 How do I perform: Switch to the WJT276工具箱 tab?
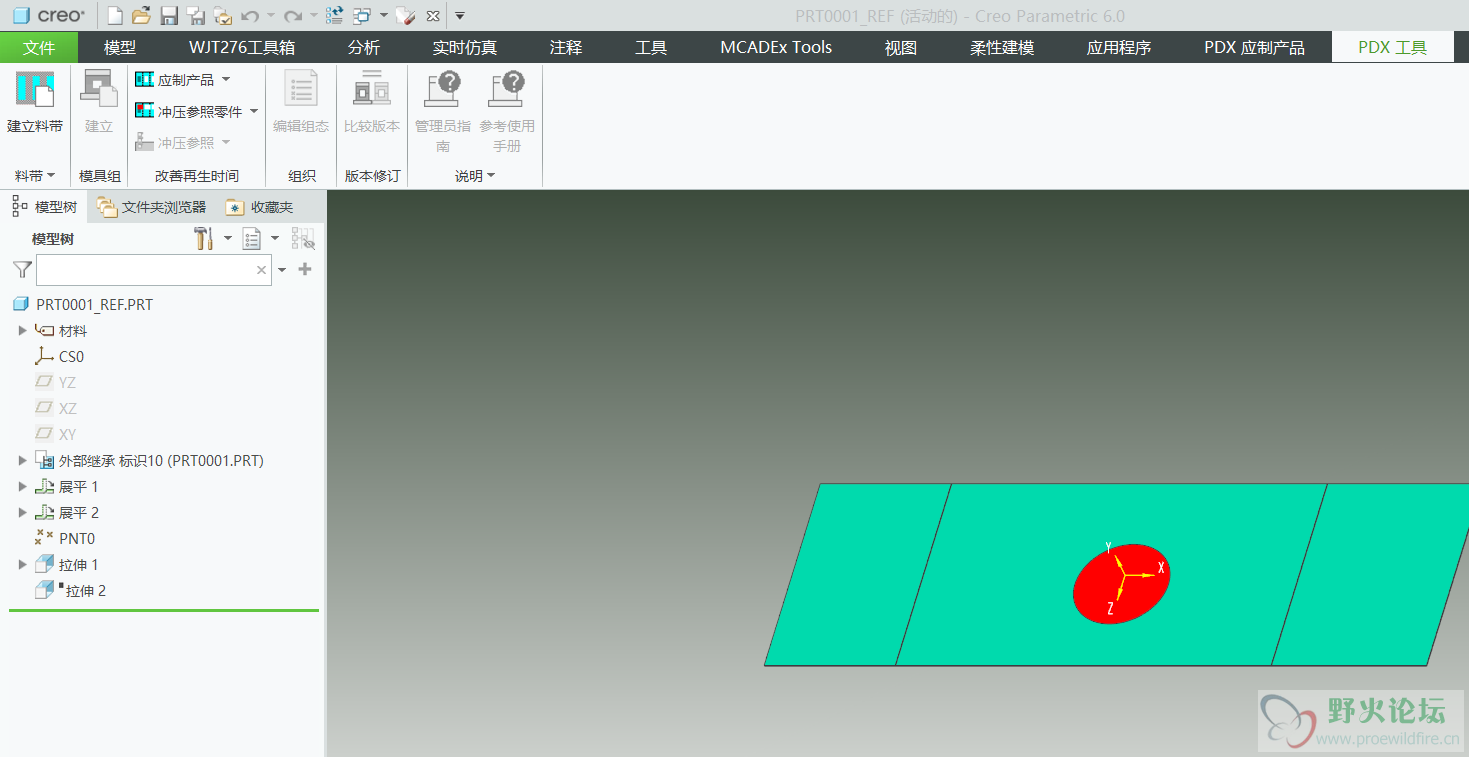(242, 47)
